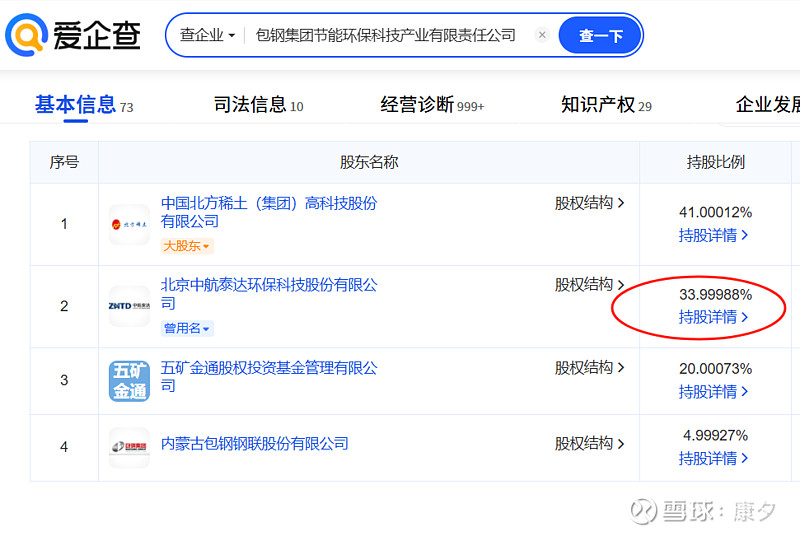Click the 4.99927% shareholding value
Screen dimensions: 800x536
715,436
